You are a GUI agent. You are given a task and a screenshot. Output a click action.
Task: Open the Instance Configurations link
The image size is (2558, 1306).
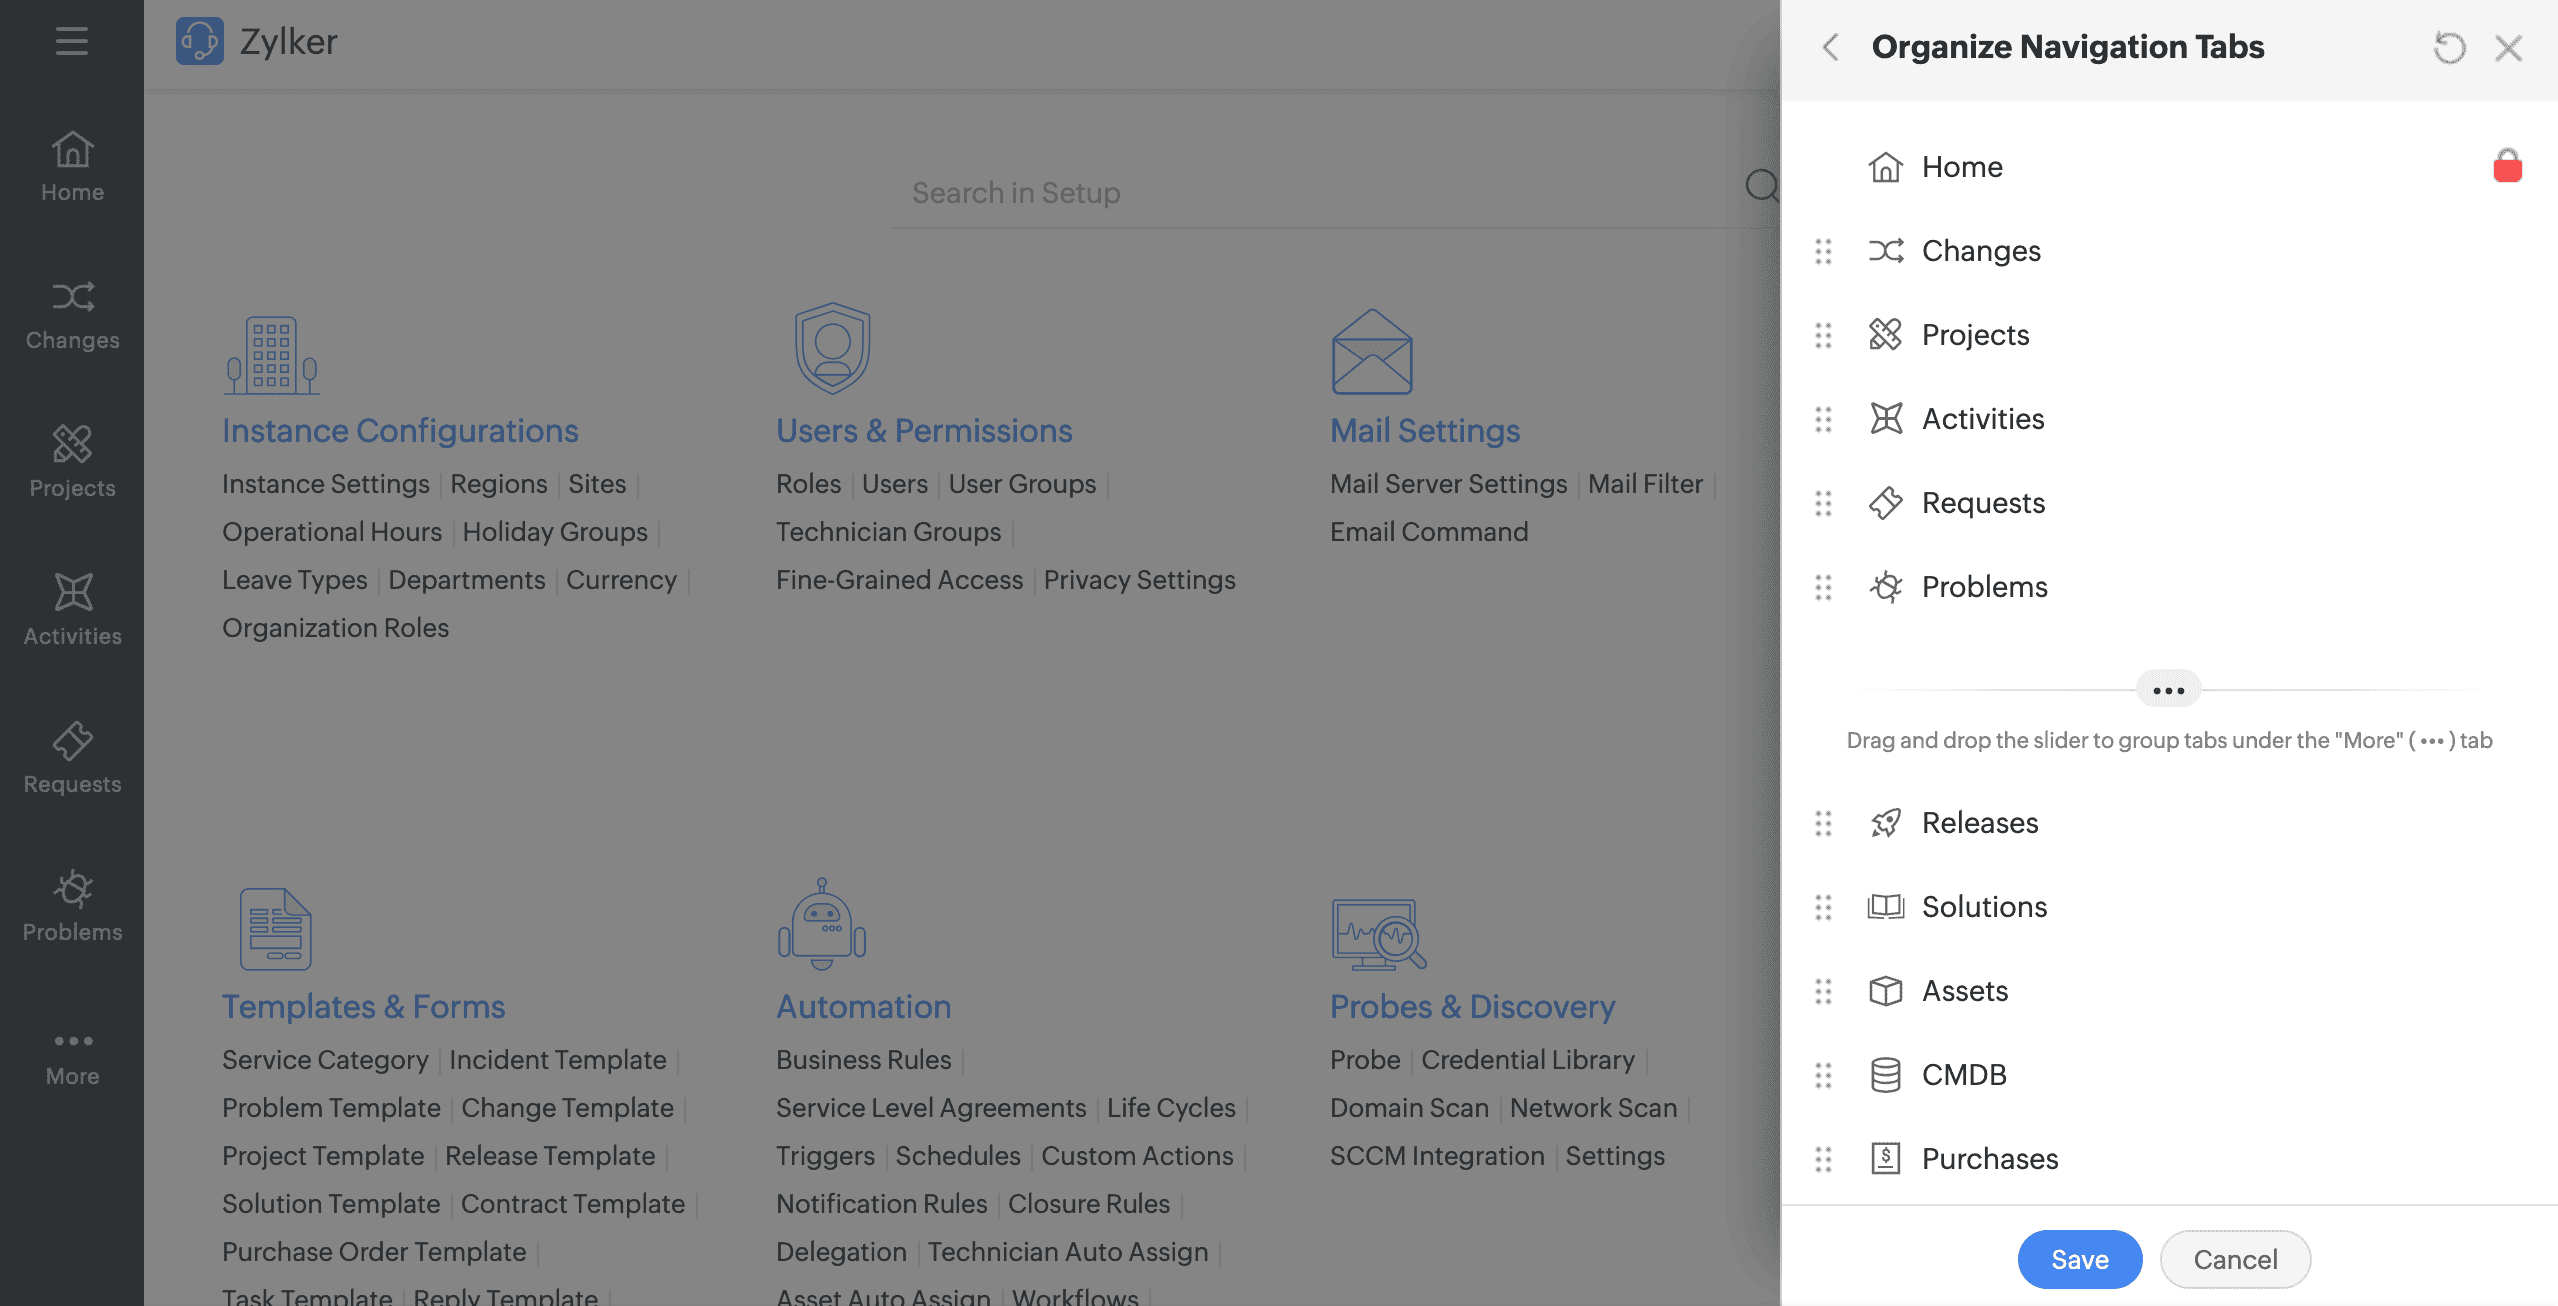point(400,430)
